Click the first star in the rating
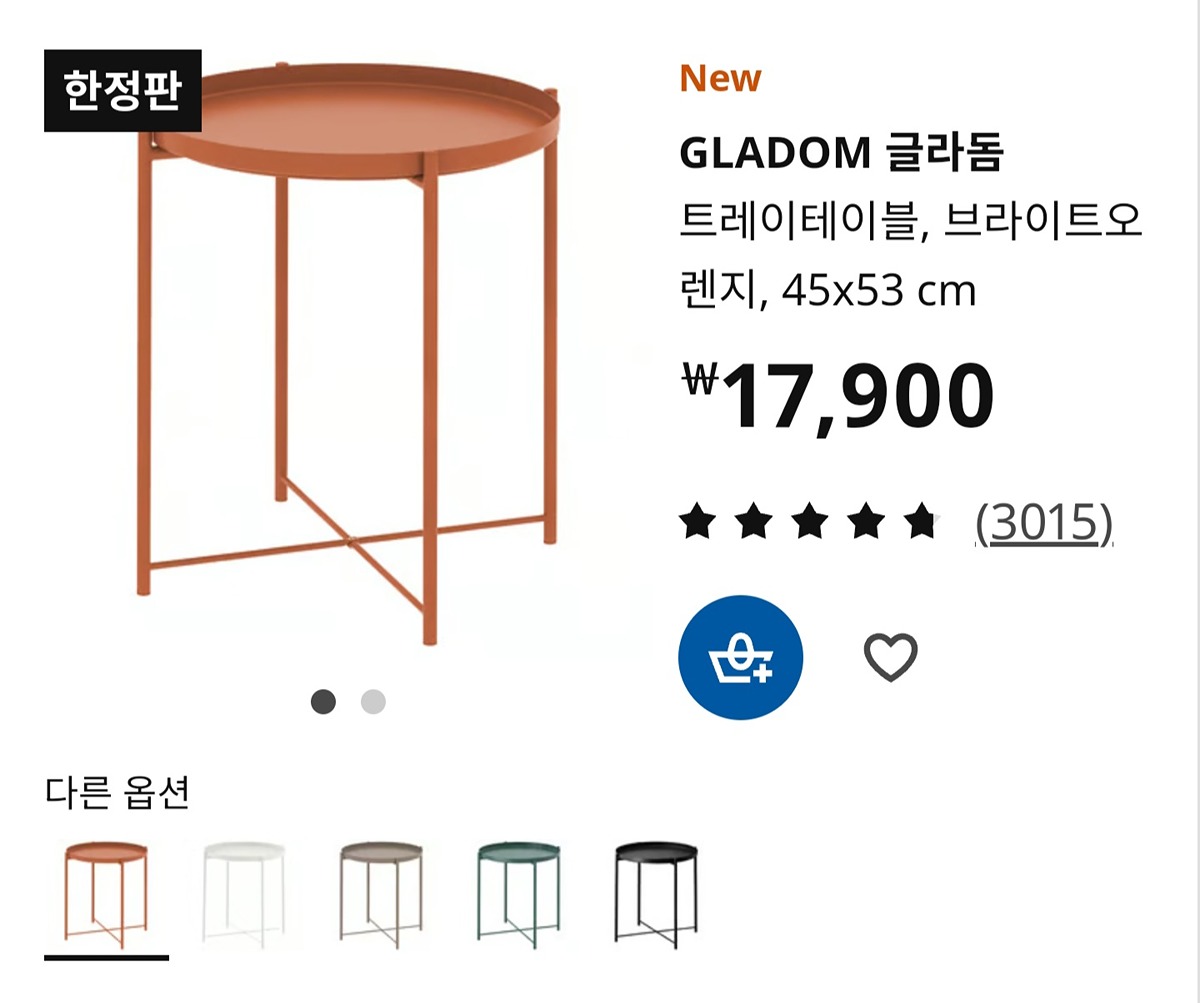Image resolution: width=1200 pixels, height=1003 pixels. 694,522
